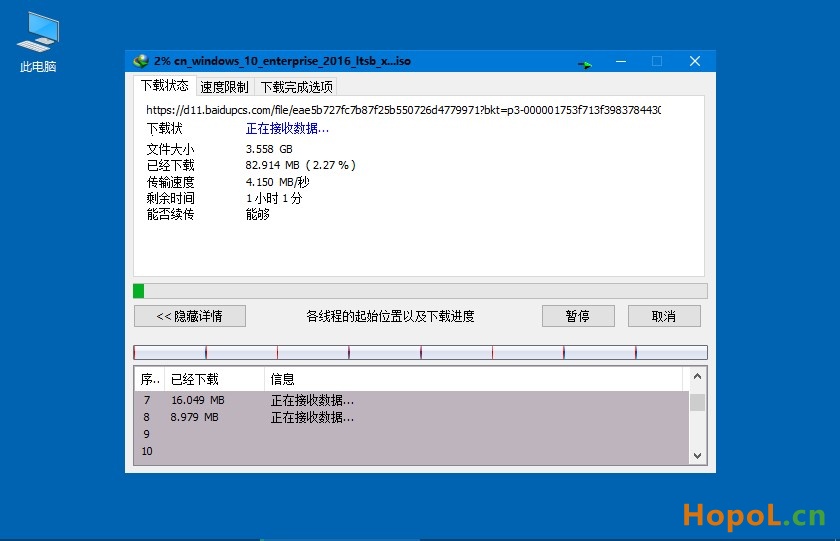
Task: Click the green arrow icon in title bar
Action: pos(584,65)
